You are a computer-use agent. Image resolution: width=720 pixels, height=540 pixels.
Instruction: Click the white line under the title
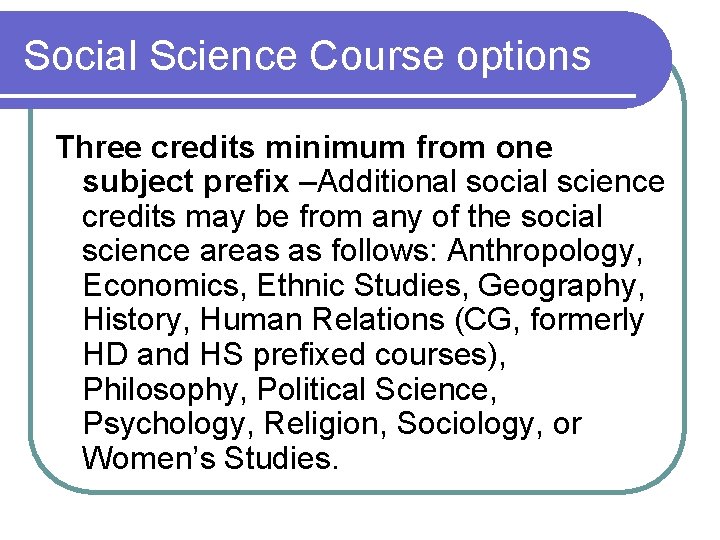coord(318,96)
